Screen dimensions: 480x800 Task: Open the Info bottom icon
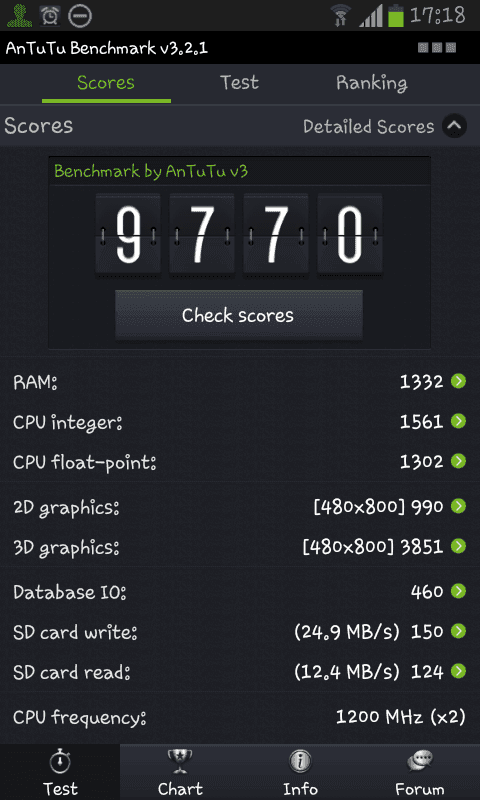click(300, 762)
